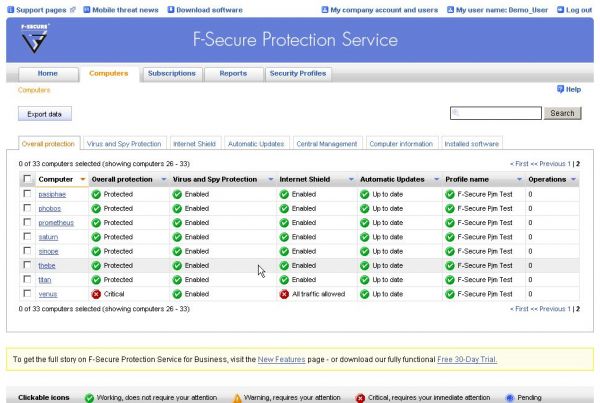The image size is (600, 403).
Task: Open the Free 30-Day Trial link
Action: pos(467,359)
